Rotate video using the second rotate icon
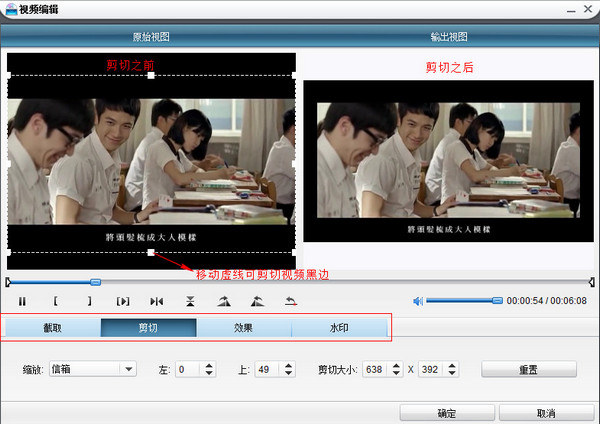 (x=258, y=302)
